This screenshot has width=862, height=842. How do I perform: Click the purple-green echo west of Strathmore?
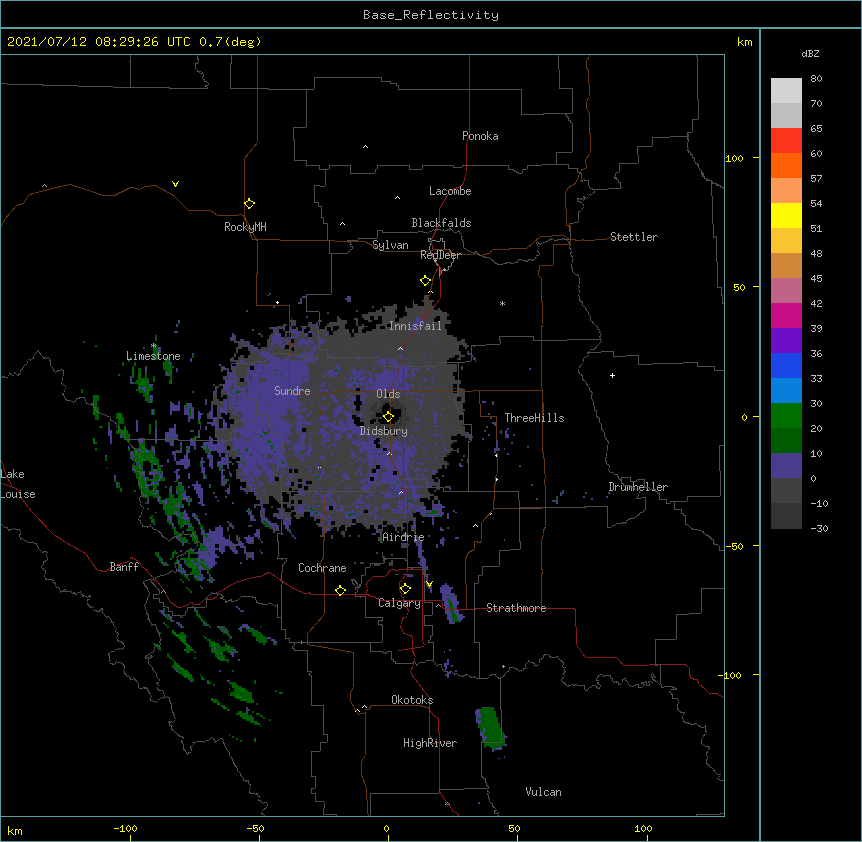point(450,603)
